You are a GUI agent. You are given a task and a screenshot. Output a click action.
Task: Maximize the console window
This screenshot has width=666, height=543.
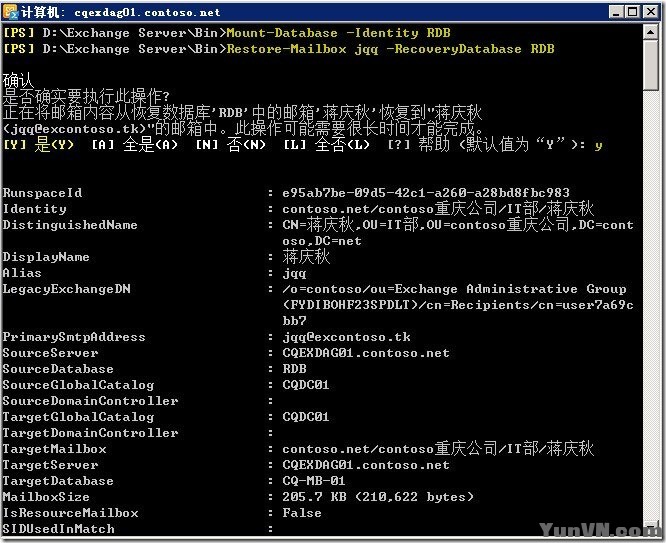click(633, 12)
